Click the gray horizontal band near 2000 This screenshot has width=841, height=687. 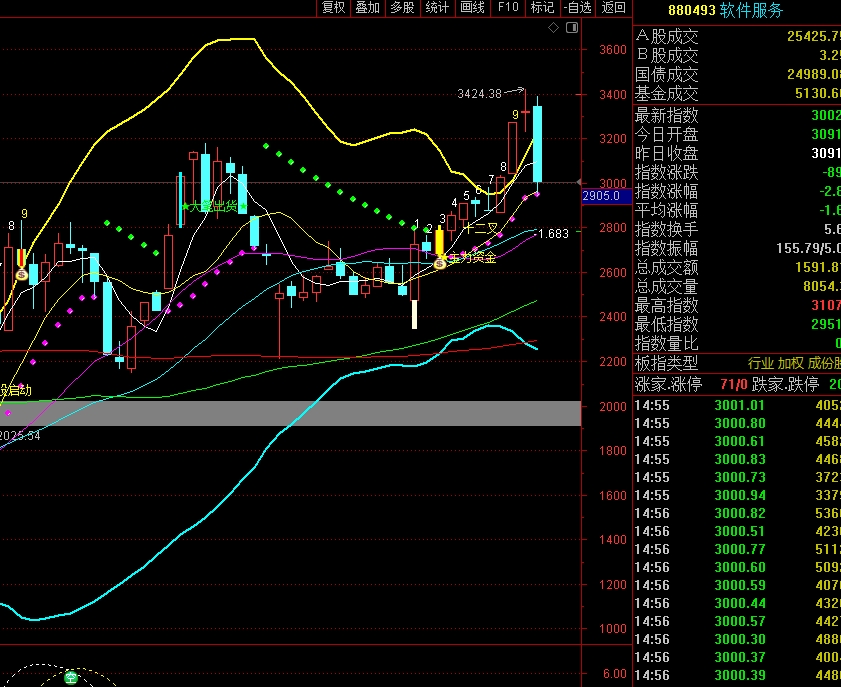(x=290, y=413)
